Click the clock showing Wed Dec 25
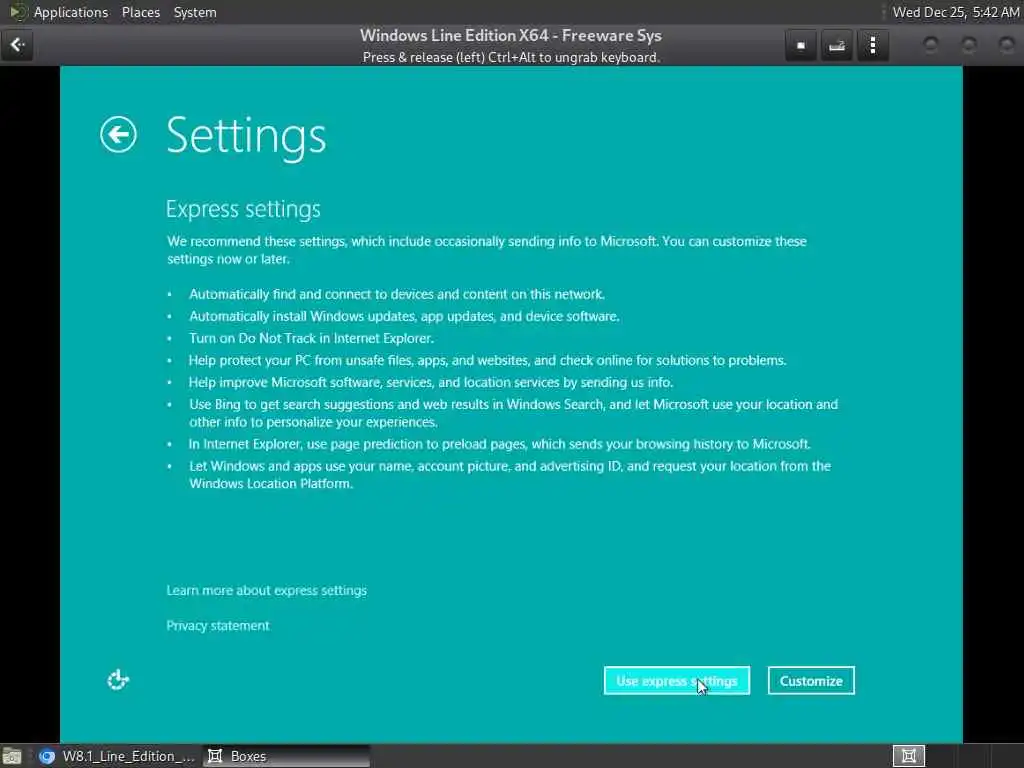This screenshot has width=1024, height=768. [x=955, y=12]
